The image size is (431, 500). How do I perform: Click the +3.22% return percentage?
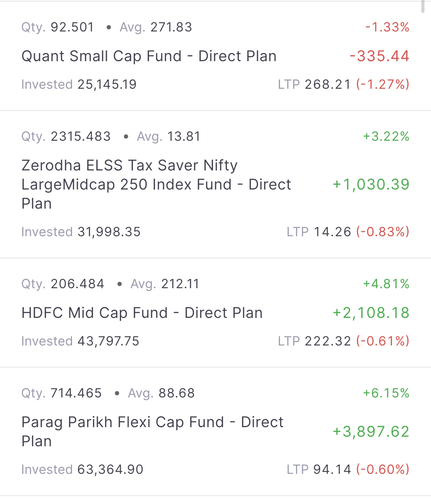(386, 136)
